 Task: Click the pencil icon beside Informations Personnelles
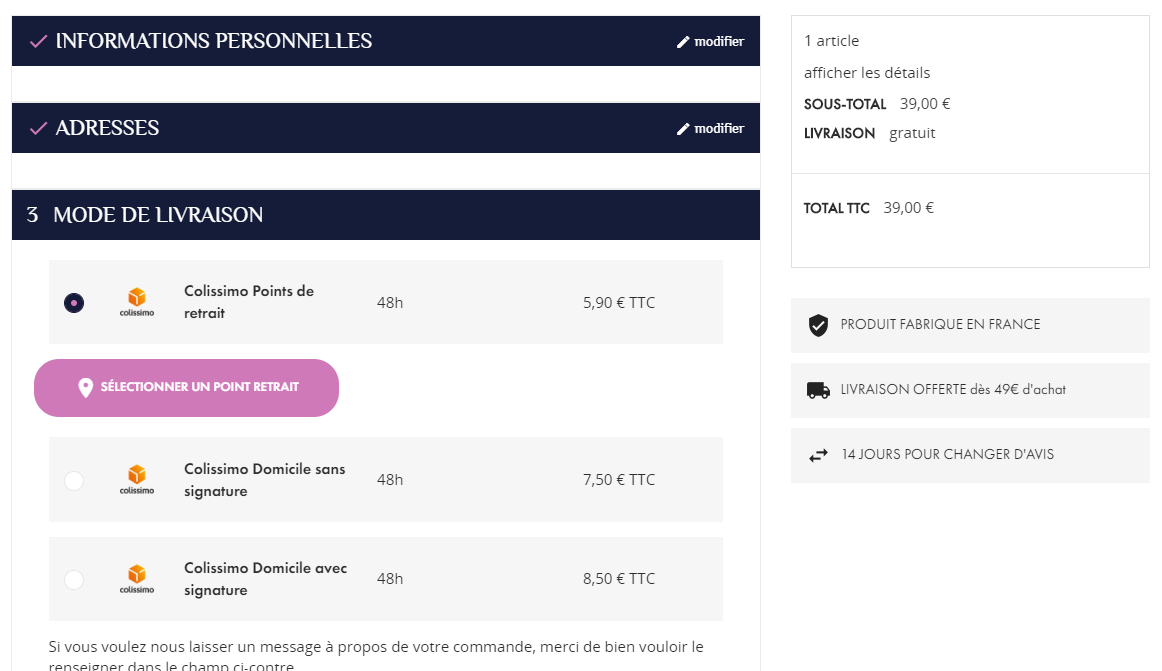point(683,42)
